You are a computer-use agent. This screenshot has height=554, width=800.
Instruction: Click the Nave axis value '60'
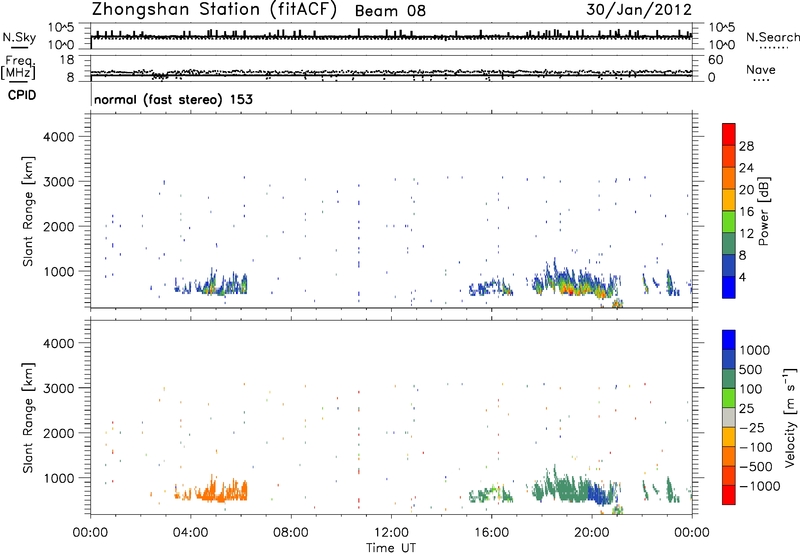[716, 60]
